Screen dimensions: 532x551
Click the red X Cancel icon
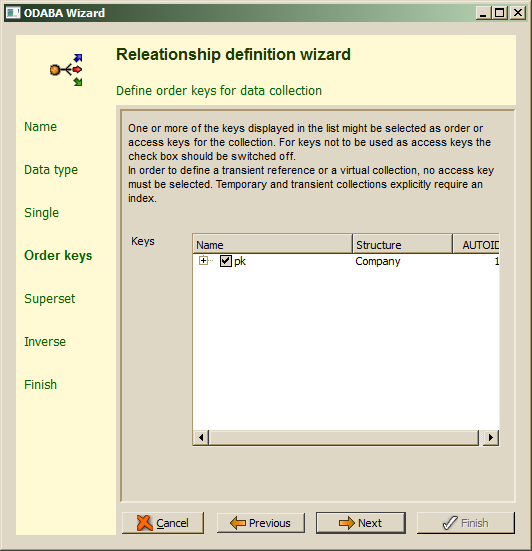click(x=144, y=523)
